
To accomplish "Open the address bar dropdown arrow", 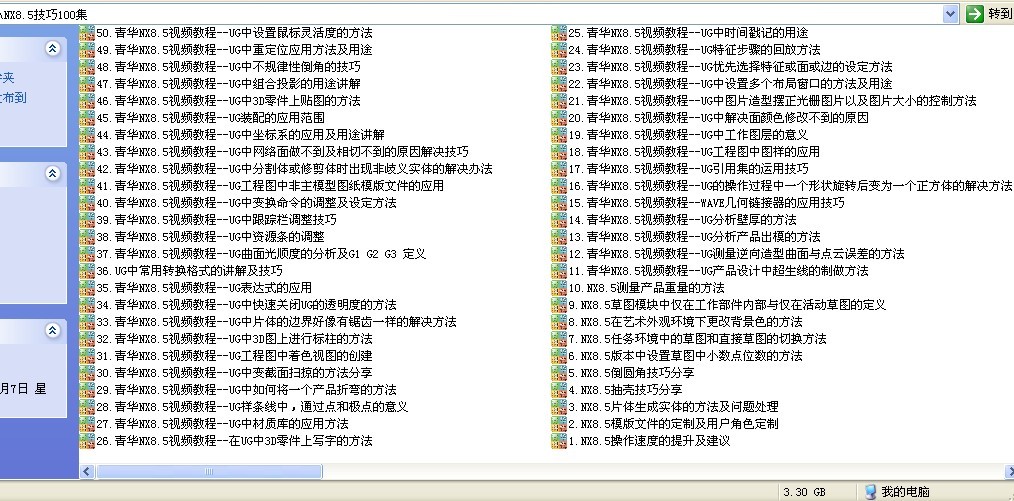I will coord(950,14).
